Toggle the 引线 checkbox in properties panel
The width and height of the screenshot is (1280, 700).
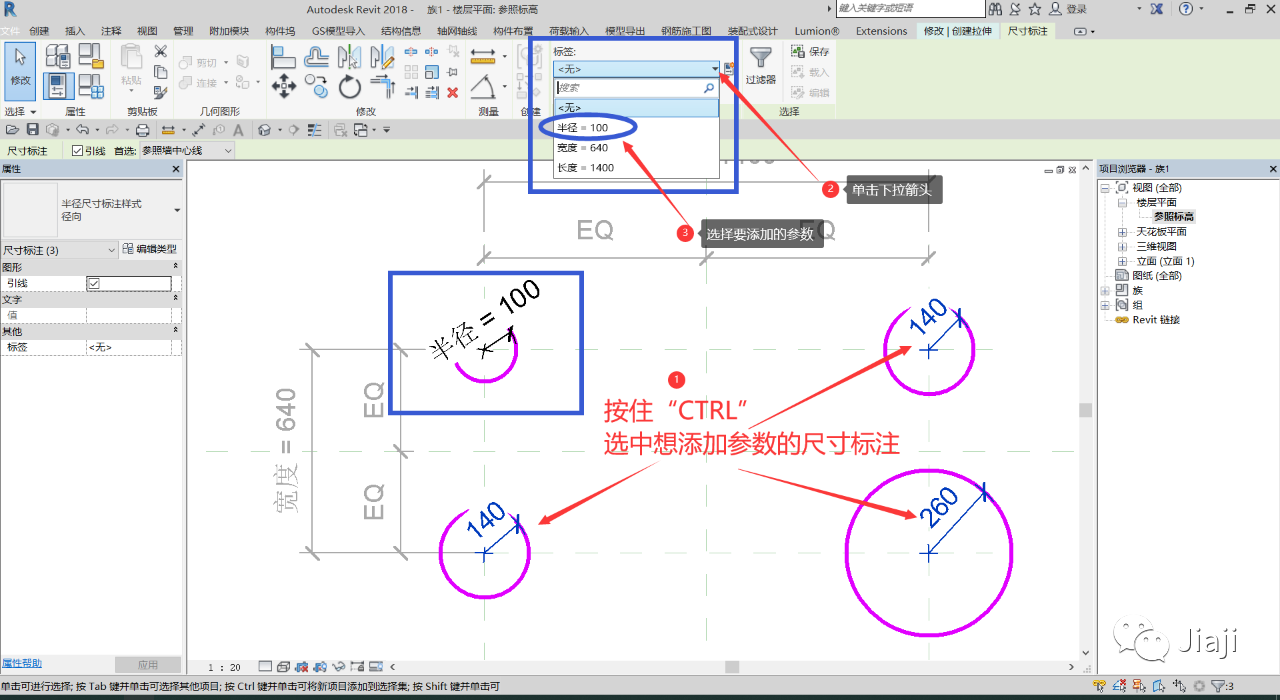point(93,283)
